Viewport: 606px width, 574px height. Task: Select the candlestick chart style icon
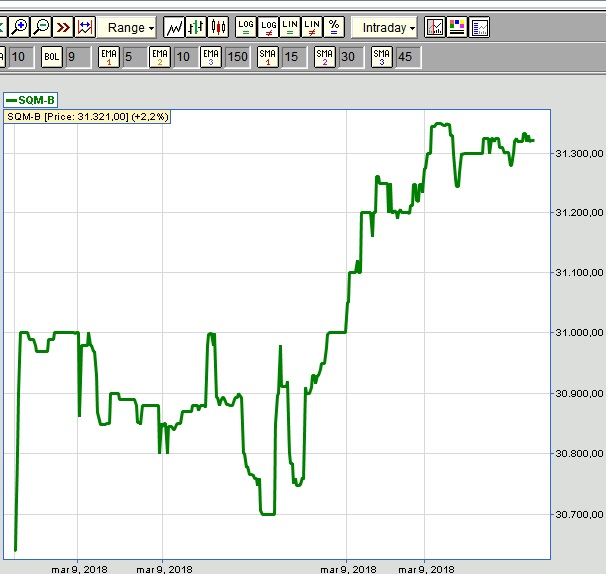tap(218, 27)
